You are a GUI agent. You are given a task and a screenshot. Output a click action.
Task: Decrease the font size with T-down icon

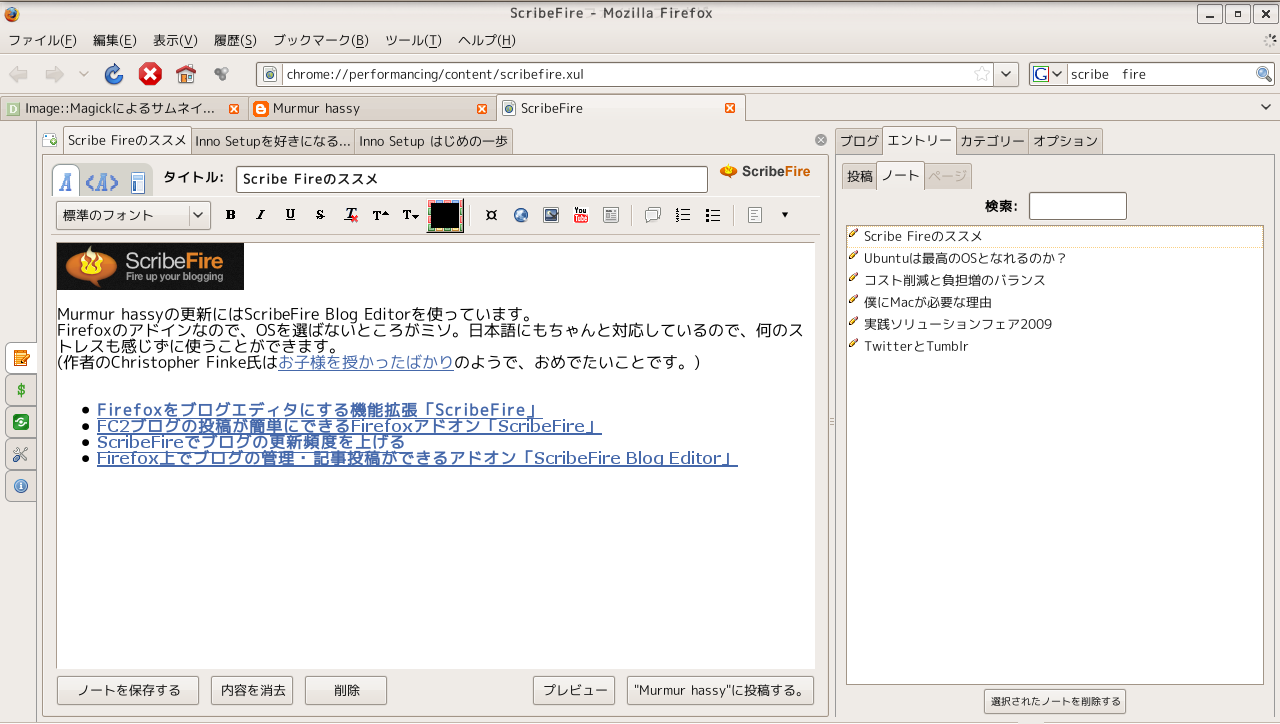tap(411, 215)
